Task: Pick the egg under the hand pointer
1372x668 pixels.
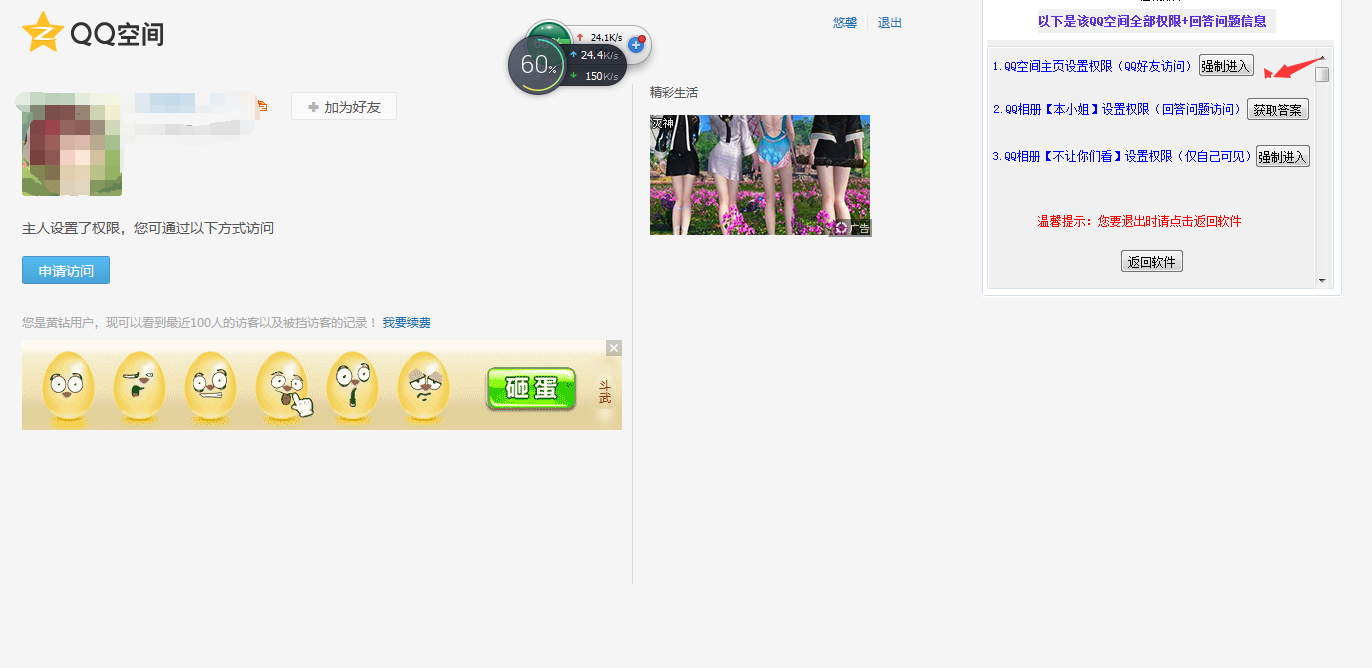Action: click(x=281, y=385)
